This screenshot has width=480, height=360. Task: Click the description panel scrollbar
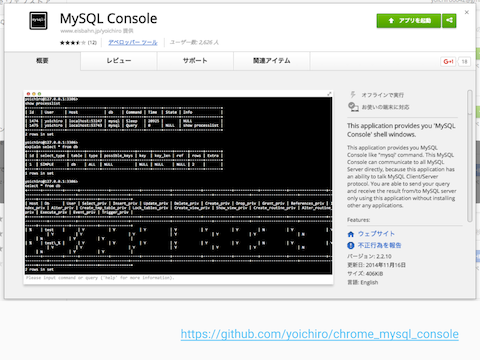coord(469,156)
